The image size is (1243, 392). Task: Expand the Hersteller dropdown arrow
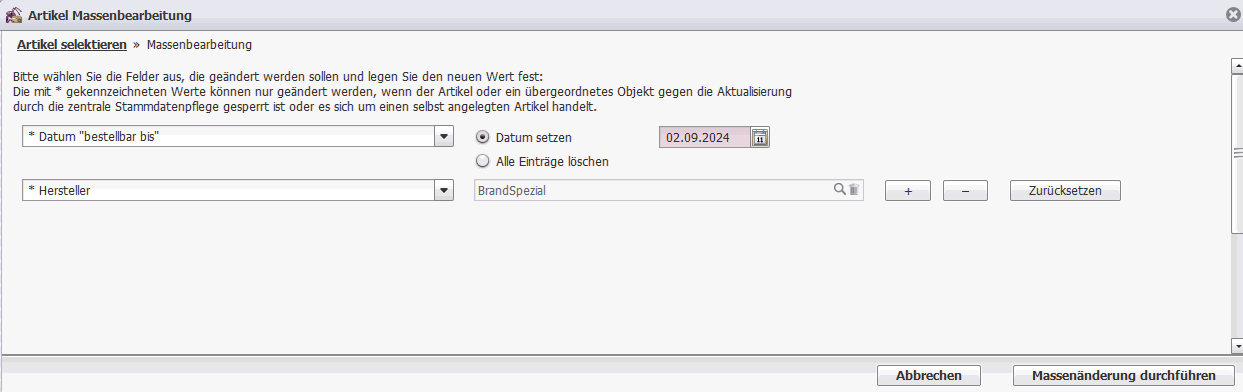[x=444, y=190]
